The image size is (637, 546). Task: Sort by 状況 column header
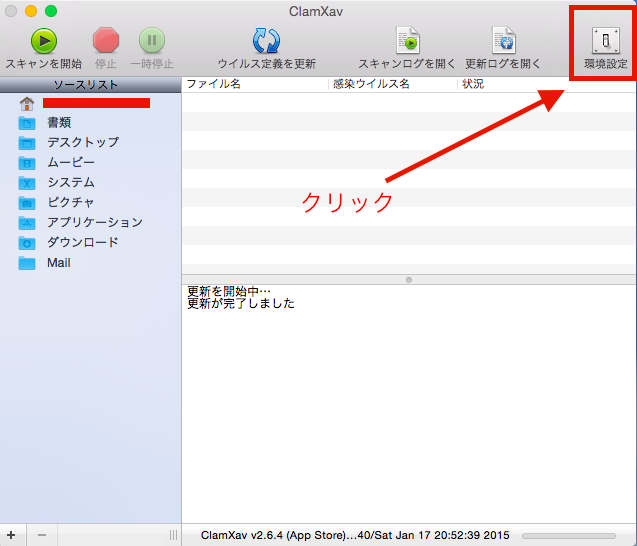coord(547,84)
